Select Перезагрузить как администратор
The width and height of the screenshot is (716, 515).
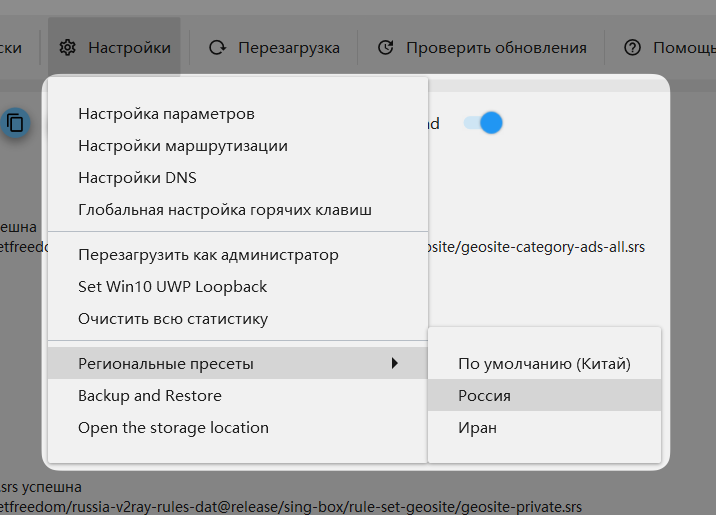coord(208,255)
